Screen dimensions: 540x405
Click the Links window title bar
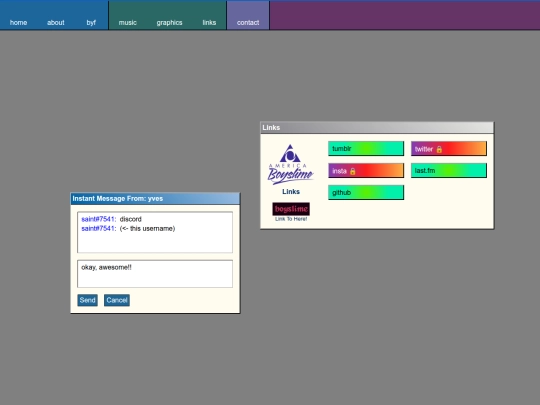(377, 127)
